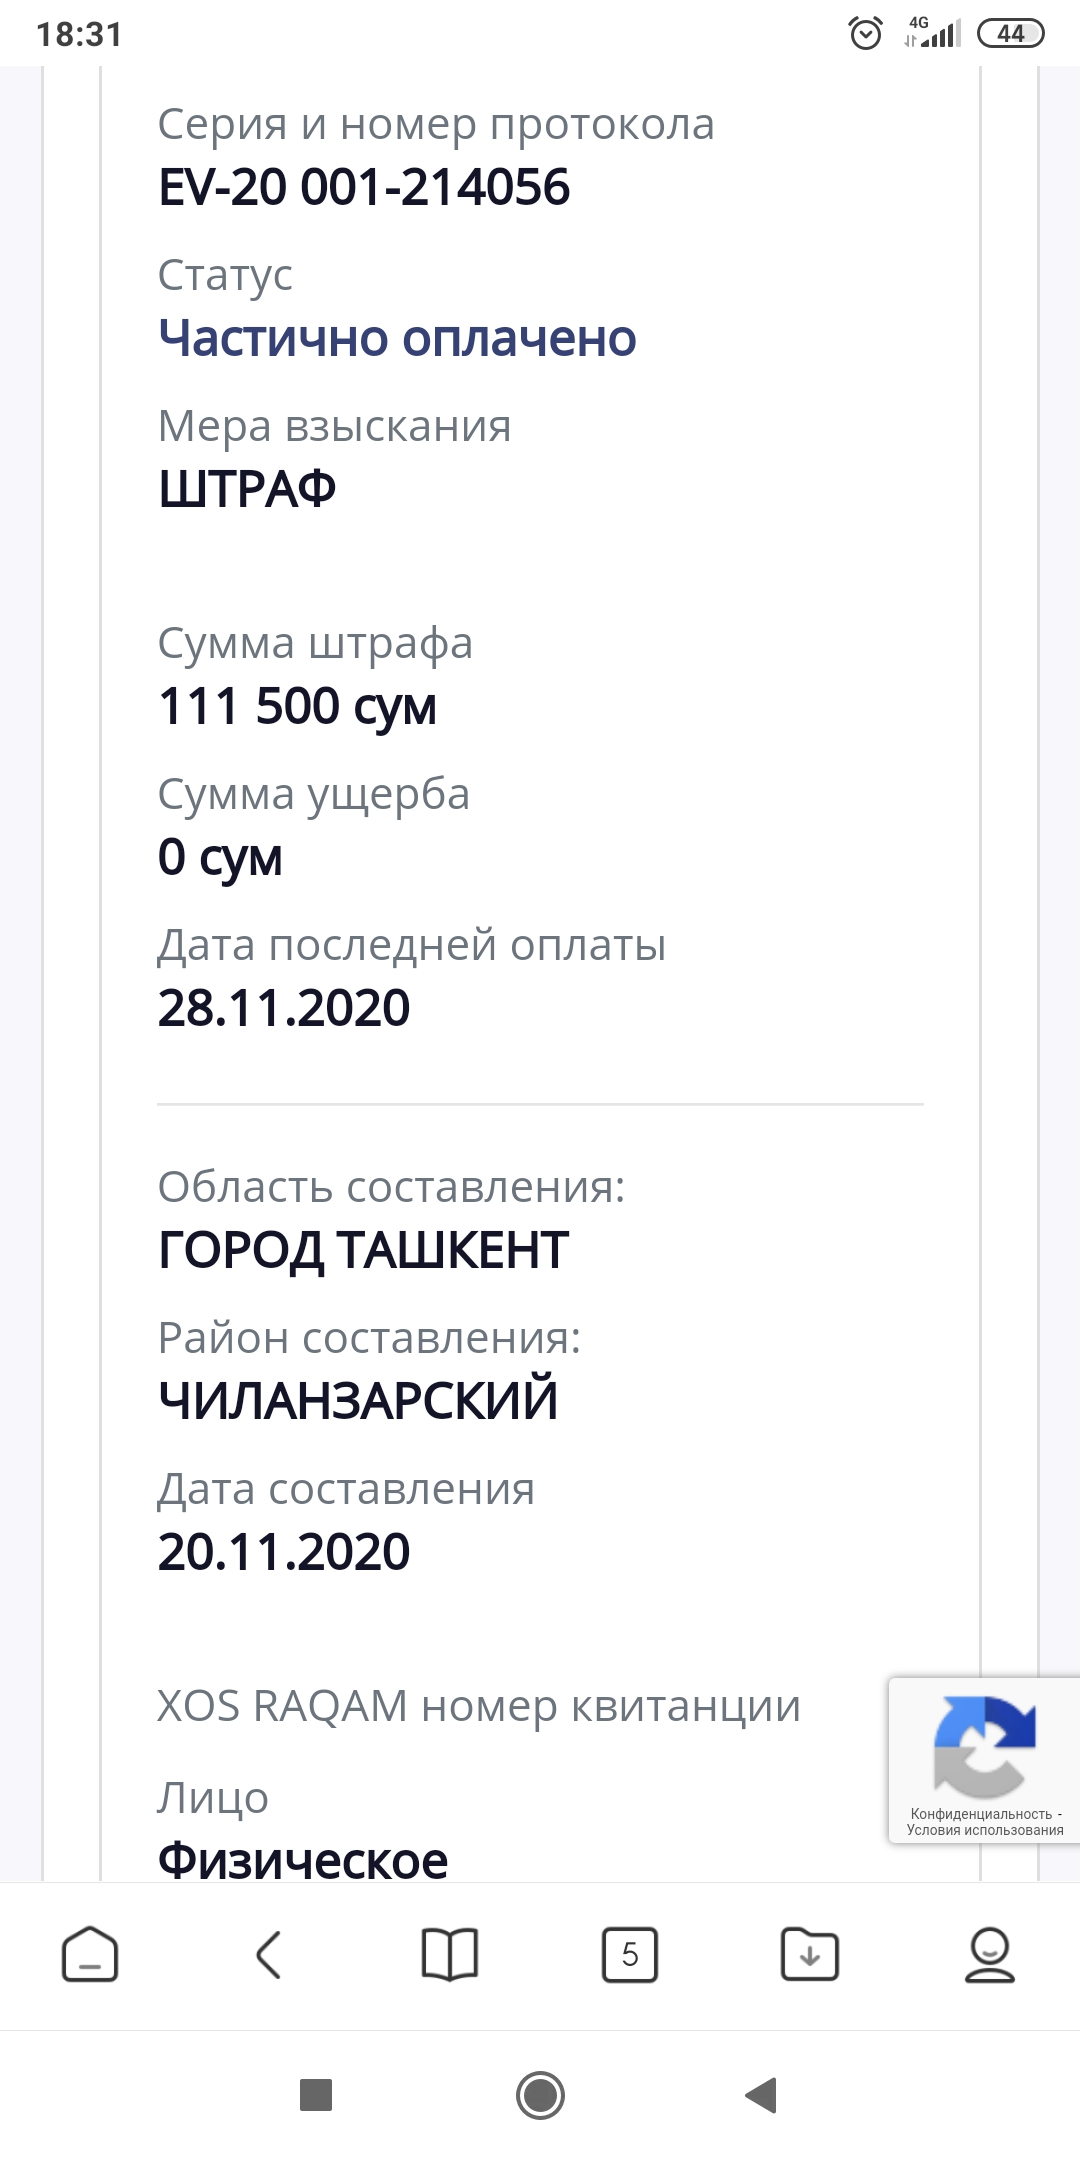Tap the district value ЧИЛАНЗАРСКИЙ
Screen dimensions: 1080x2160
358,1400
